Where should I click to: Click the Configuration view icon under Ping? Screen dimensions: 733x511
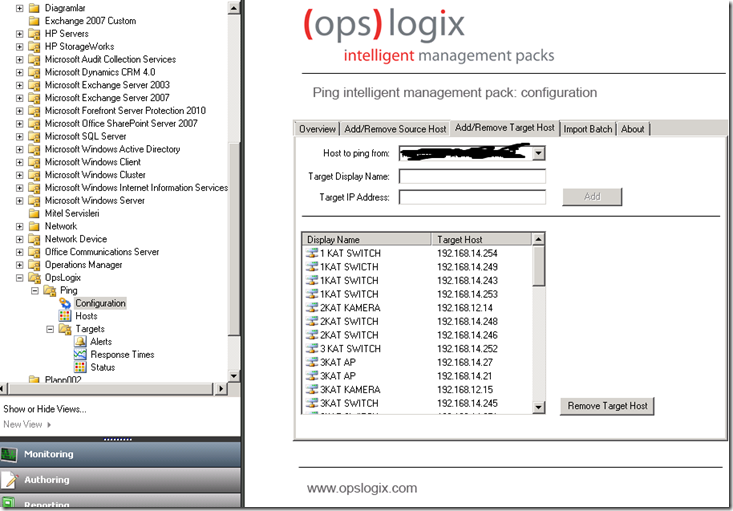[x=66, y=303]
